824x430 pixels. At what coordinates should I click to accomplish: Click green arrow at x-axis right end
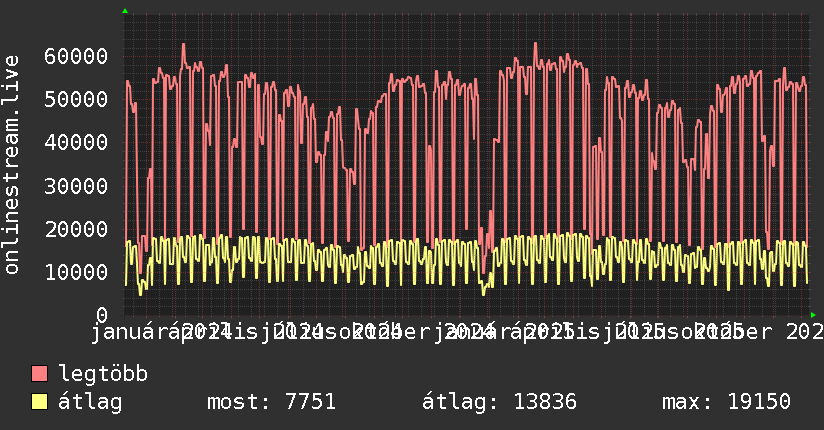tap(813, 315)
